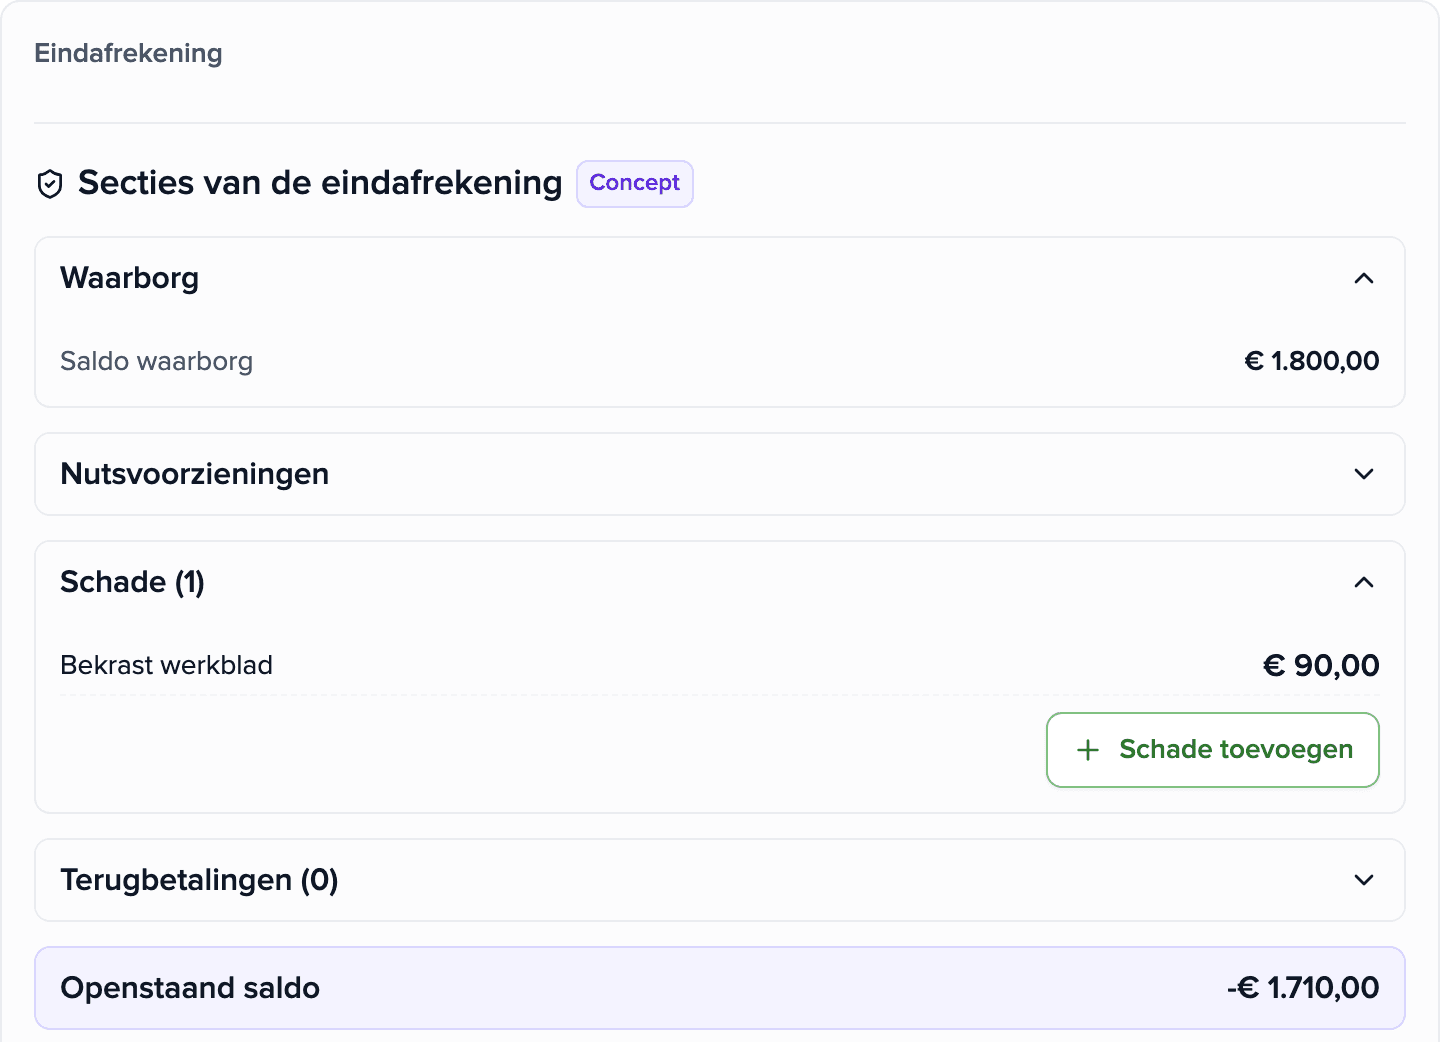Expand the Nutsvoorzieningen section chevron

[1364, 474]
